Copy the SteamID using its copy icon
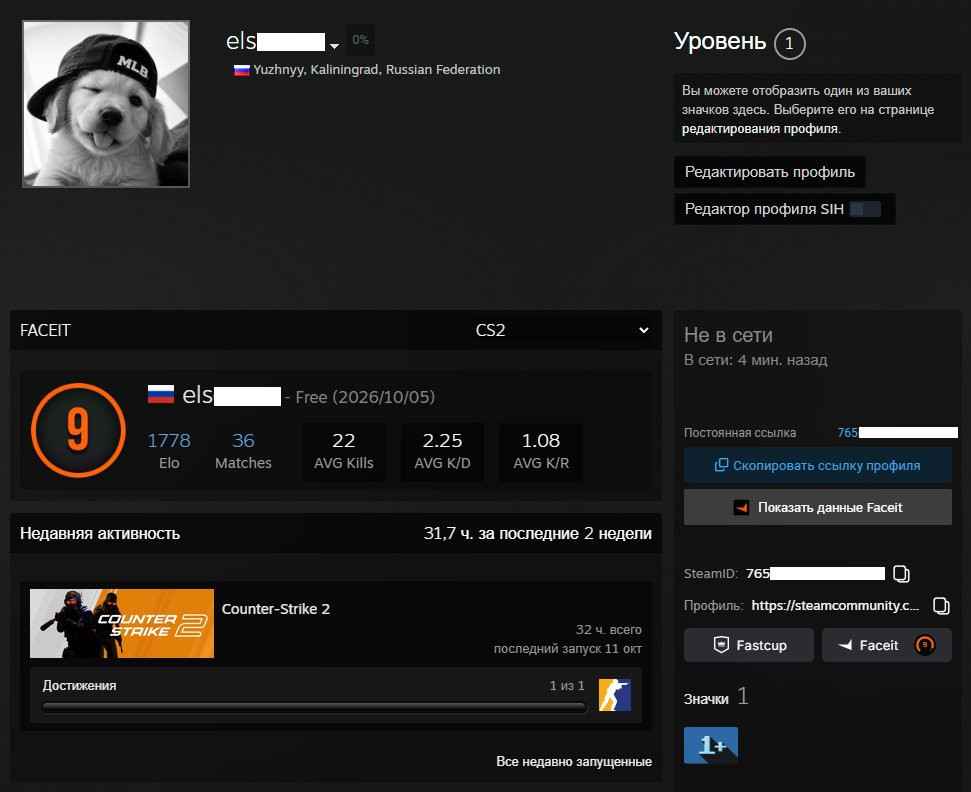This screenshot has height=792, width=971. click(x=902, y=573)
